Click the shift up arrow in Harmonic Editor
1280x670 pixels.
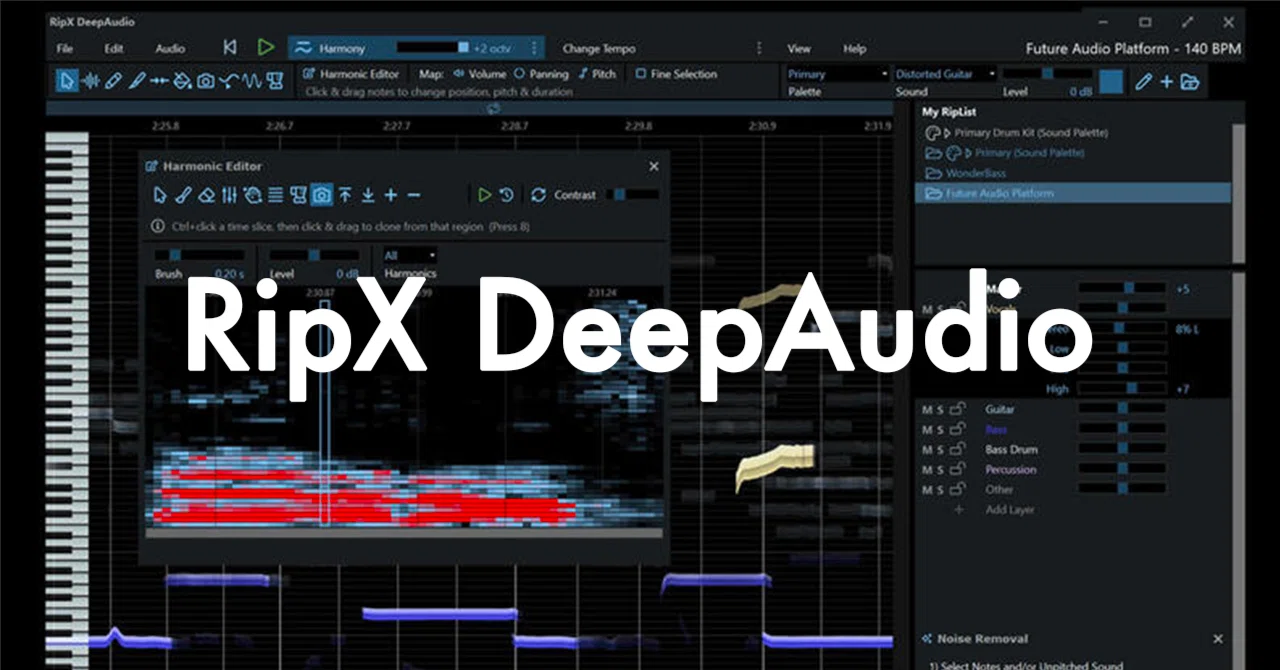(345, 195)
